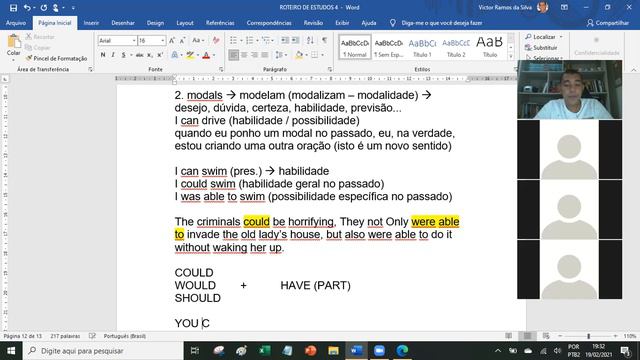This screenshot has width=640, height=360.
Task: Increase paragraph indent
Action: click(295, 40)
